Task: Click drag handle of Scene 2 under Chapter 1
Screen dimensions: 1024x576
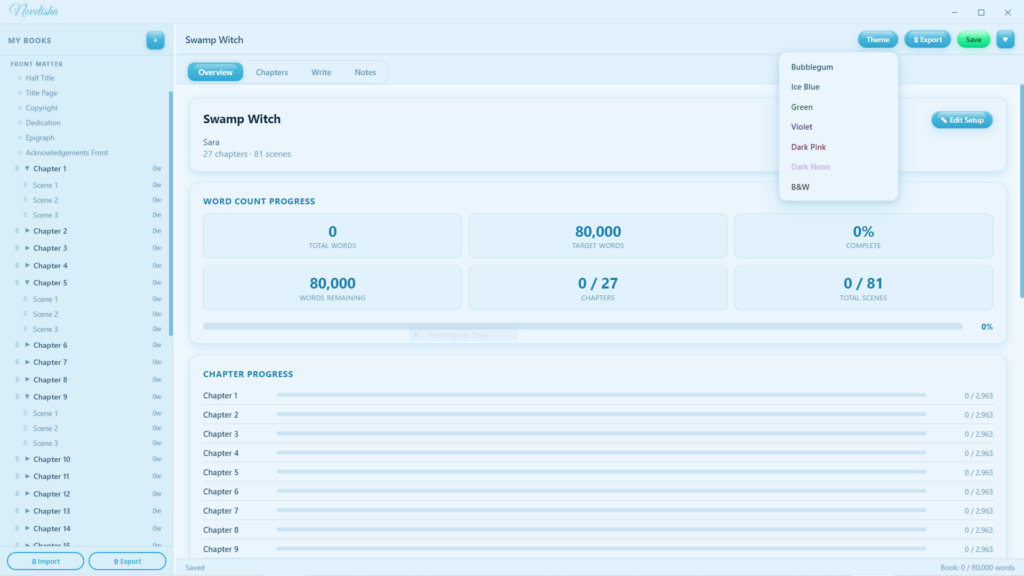Action: tap(25, 200)
